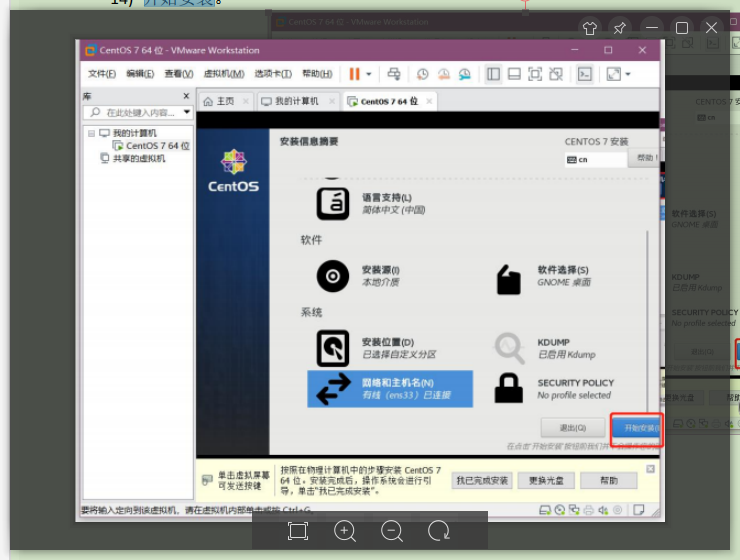
Task: Click the 帮助 button in the yellow hint bar
Action: [609, 480]
